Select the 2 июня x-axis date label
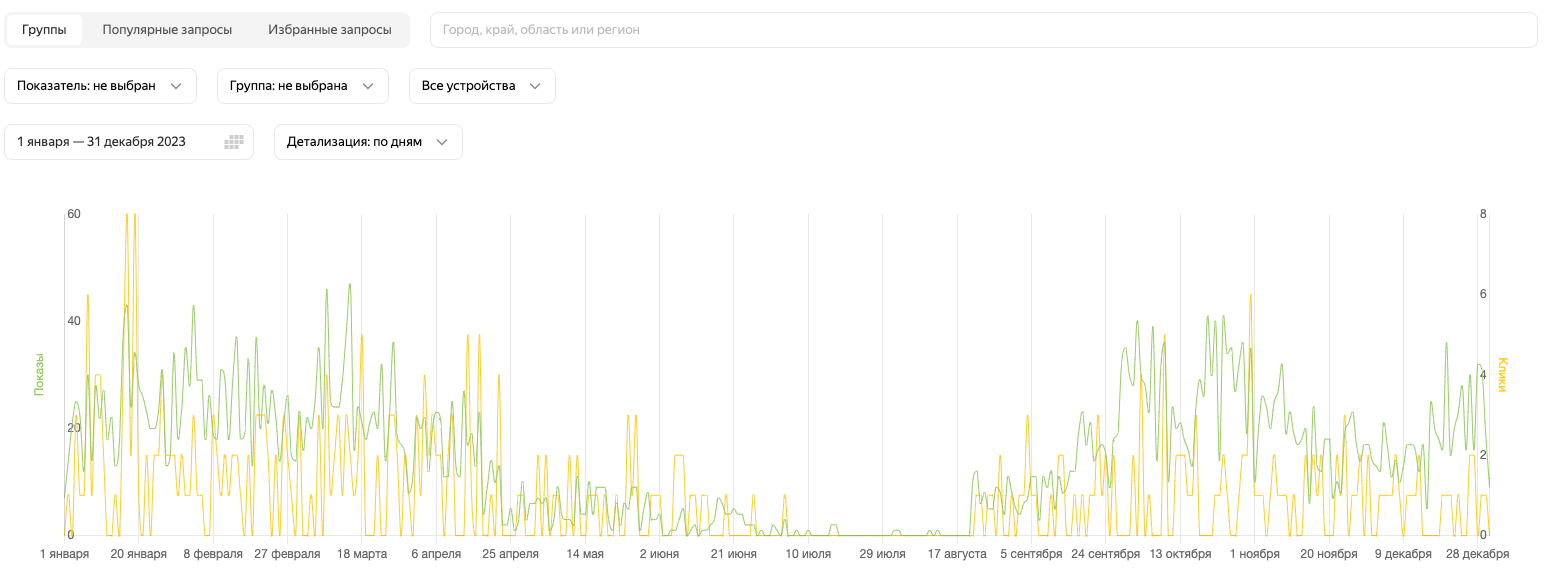This screenshot has height=581, width=1546. pyautogui.click(x=659, y=554)
